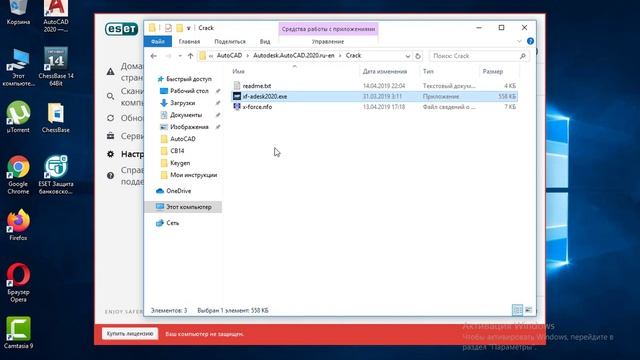Open recent locations dropdown arrow
The width and height of the screenshot is (640, 360).
[x=180, y=56]
